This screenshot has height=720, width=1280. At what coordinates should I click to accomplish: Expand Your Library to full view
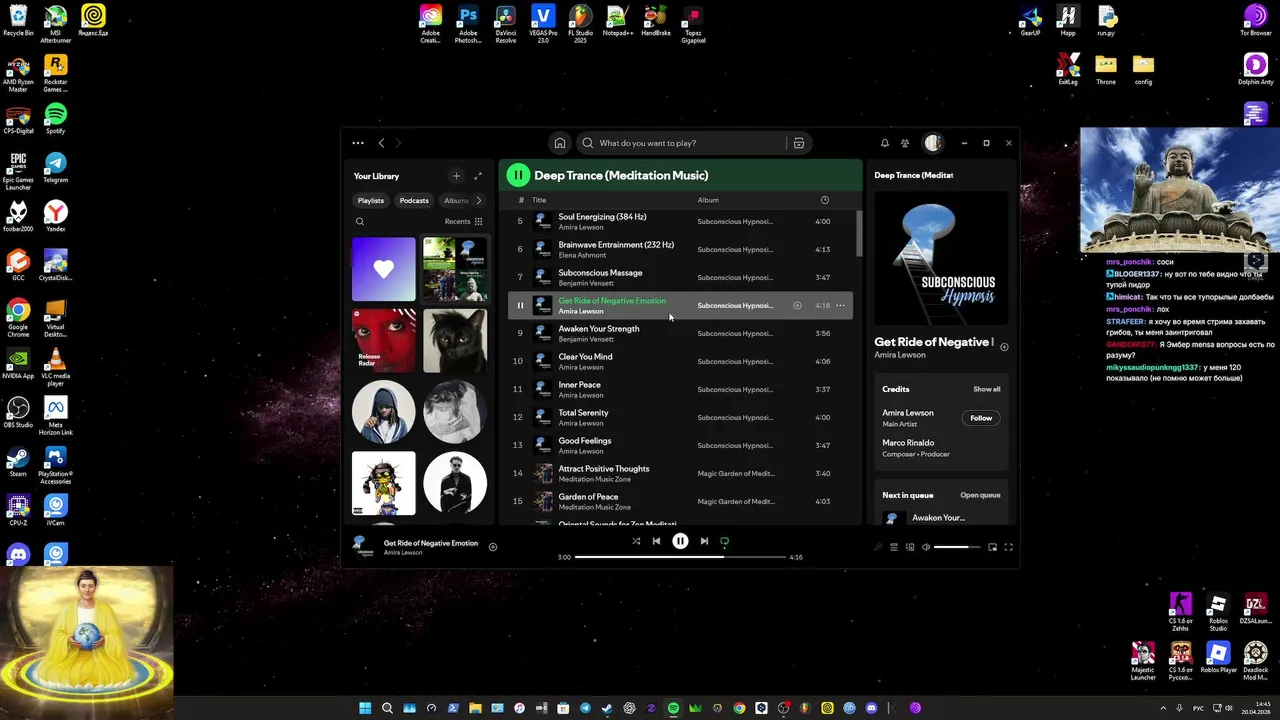pyautogui.click(x=477, y=176)
